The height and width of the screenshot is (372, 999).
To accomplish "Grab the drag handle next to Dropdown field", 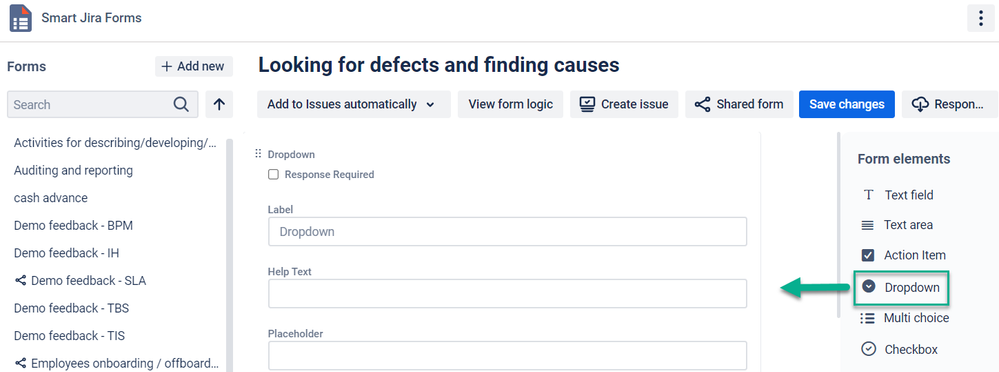I will pos(258,154).
